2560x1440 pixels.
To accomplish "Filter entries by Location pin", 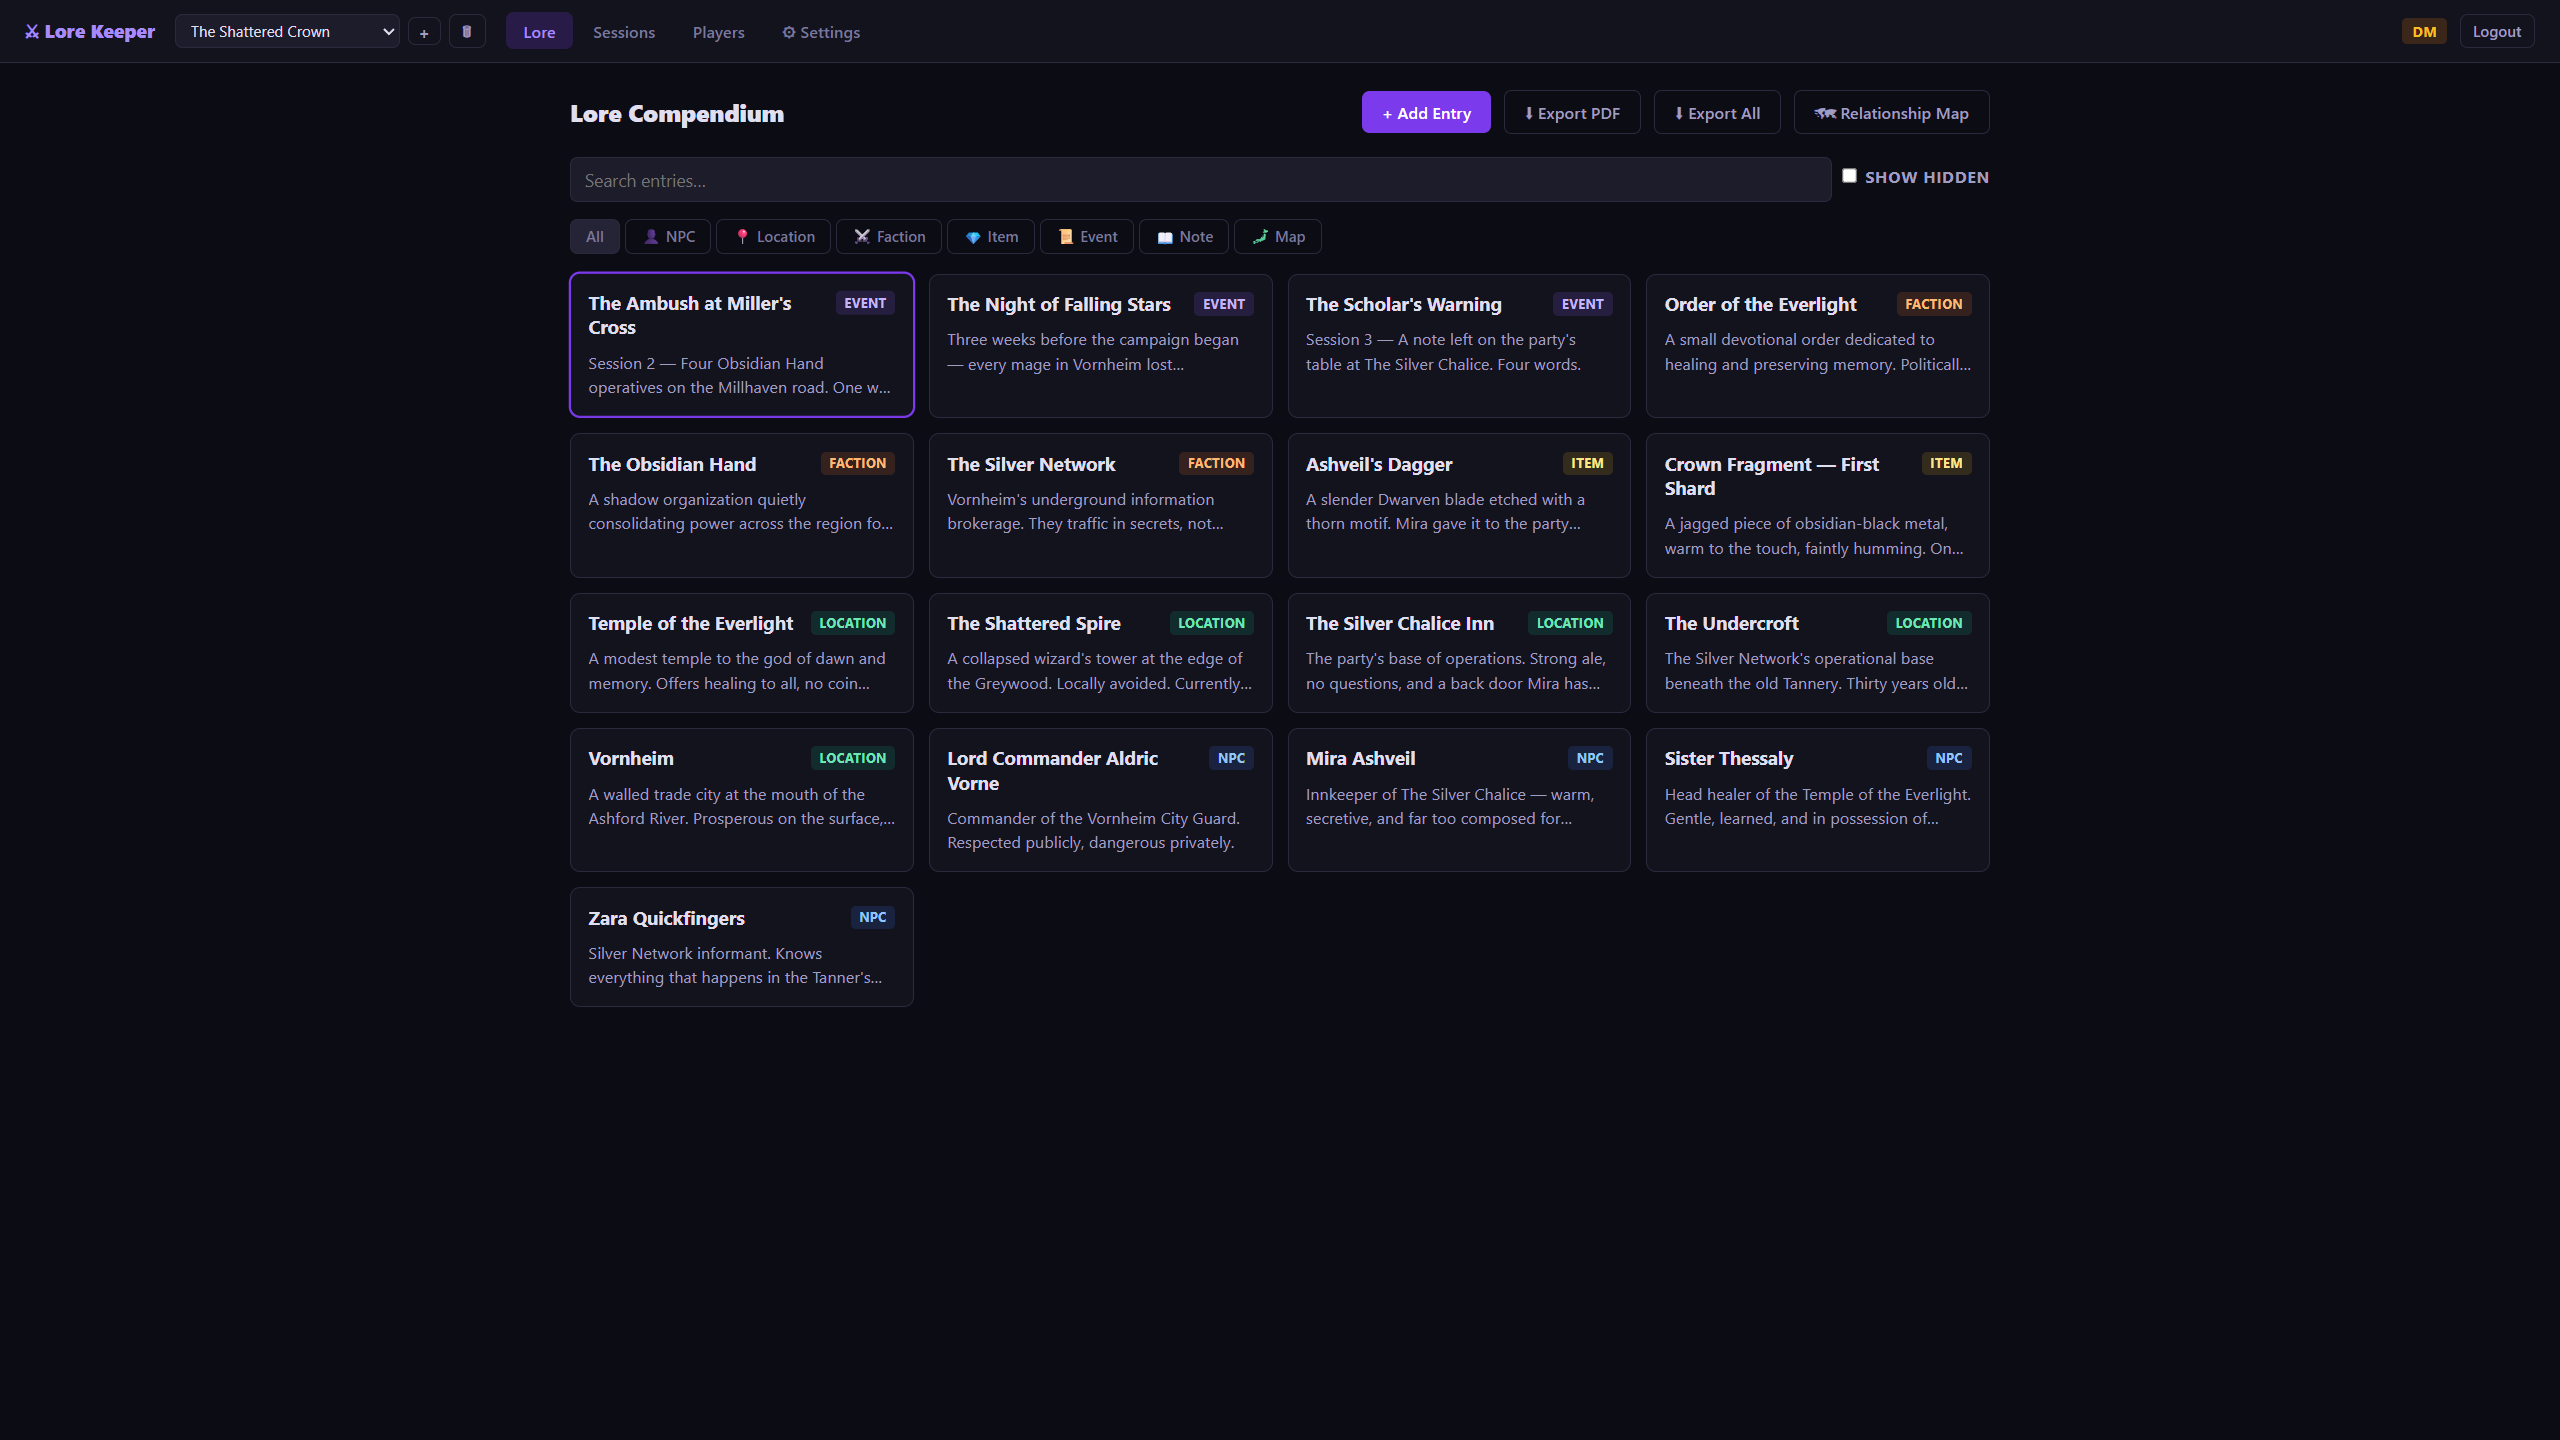I will tap(774, 237).
